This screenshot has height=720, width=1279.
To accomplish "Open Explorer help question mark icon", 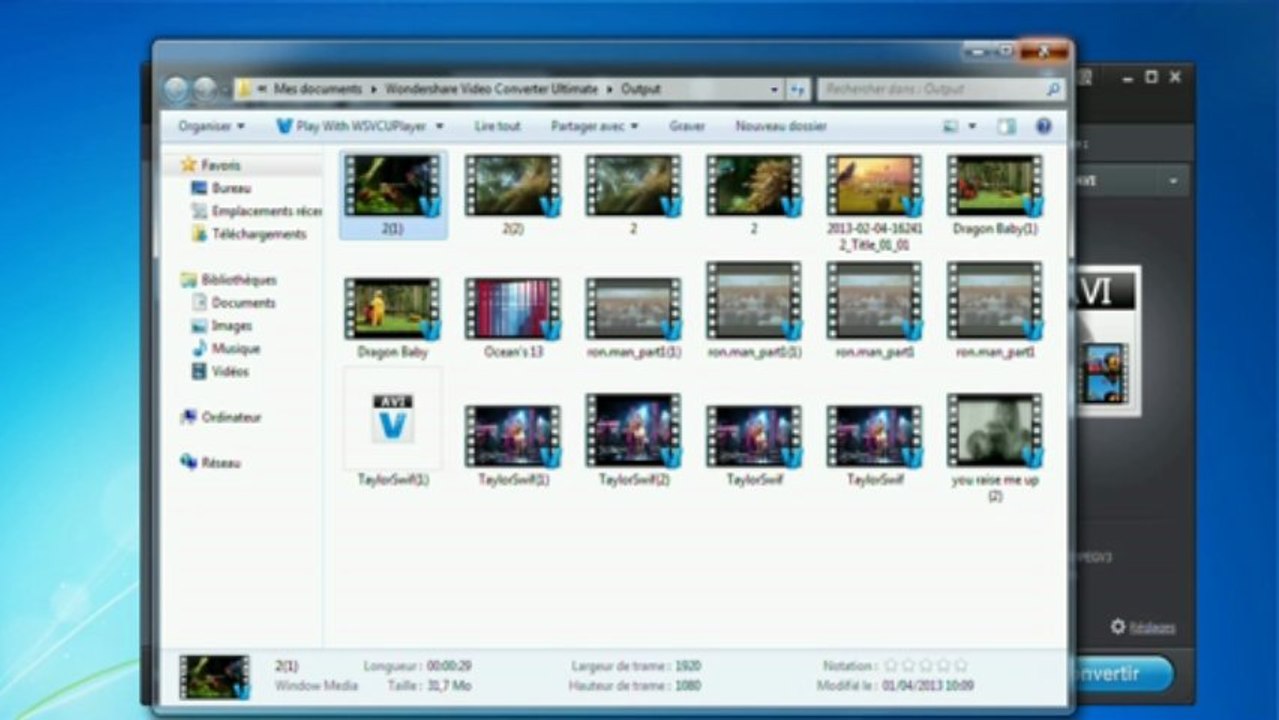I will tap(1043, 126).
